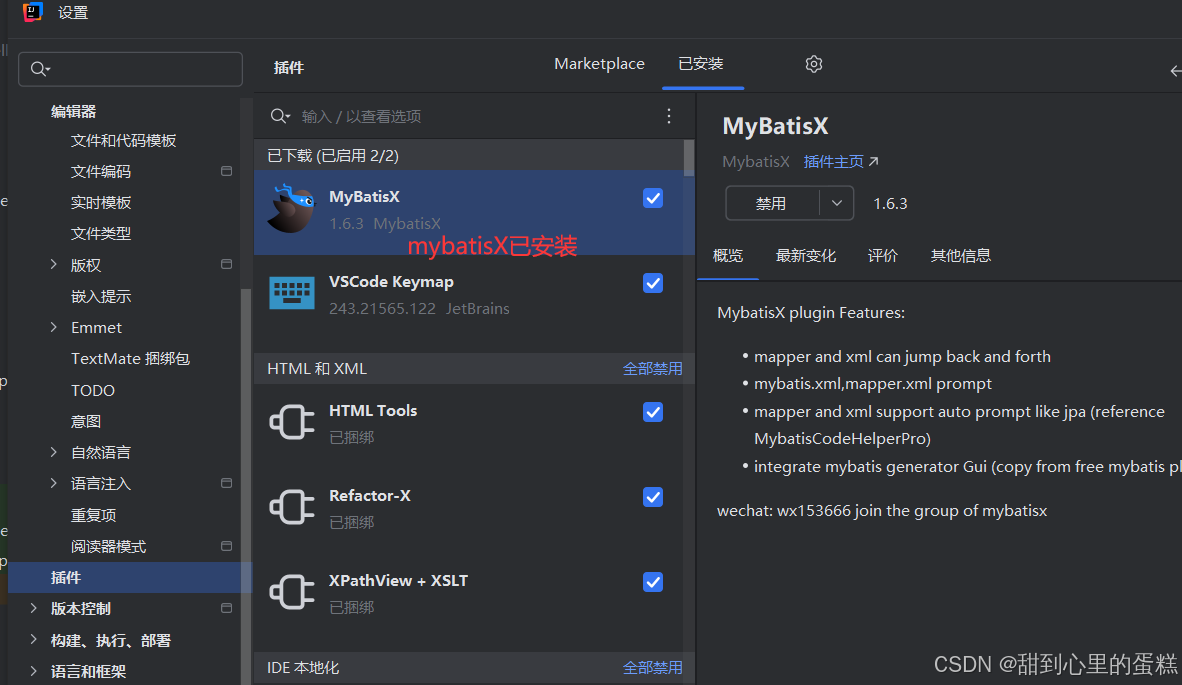Expand the 构建、执行、部署 section
This screenshot has width=1182, height=685.
(x=33, y=640)
